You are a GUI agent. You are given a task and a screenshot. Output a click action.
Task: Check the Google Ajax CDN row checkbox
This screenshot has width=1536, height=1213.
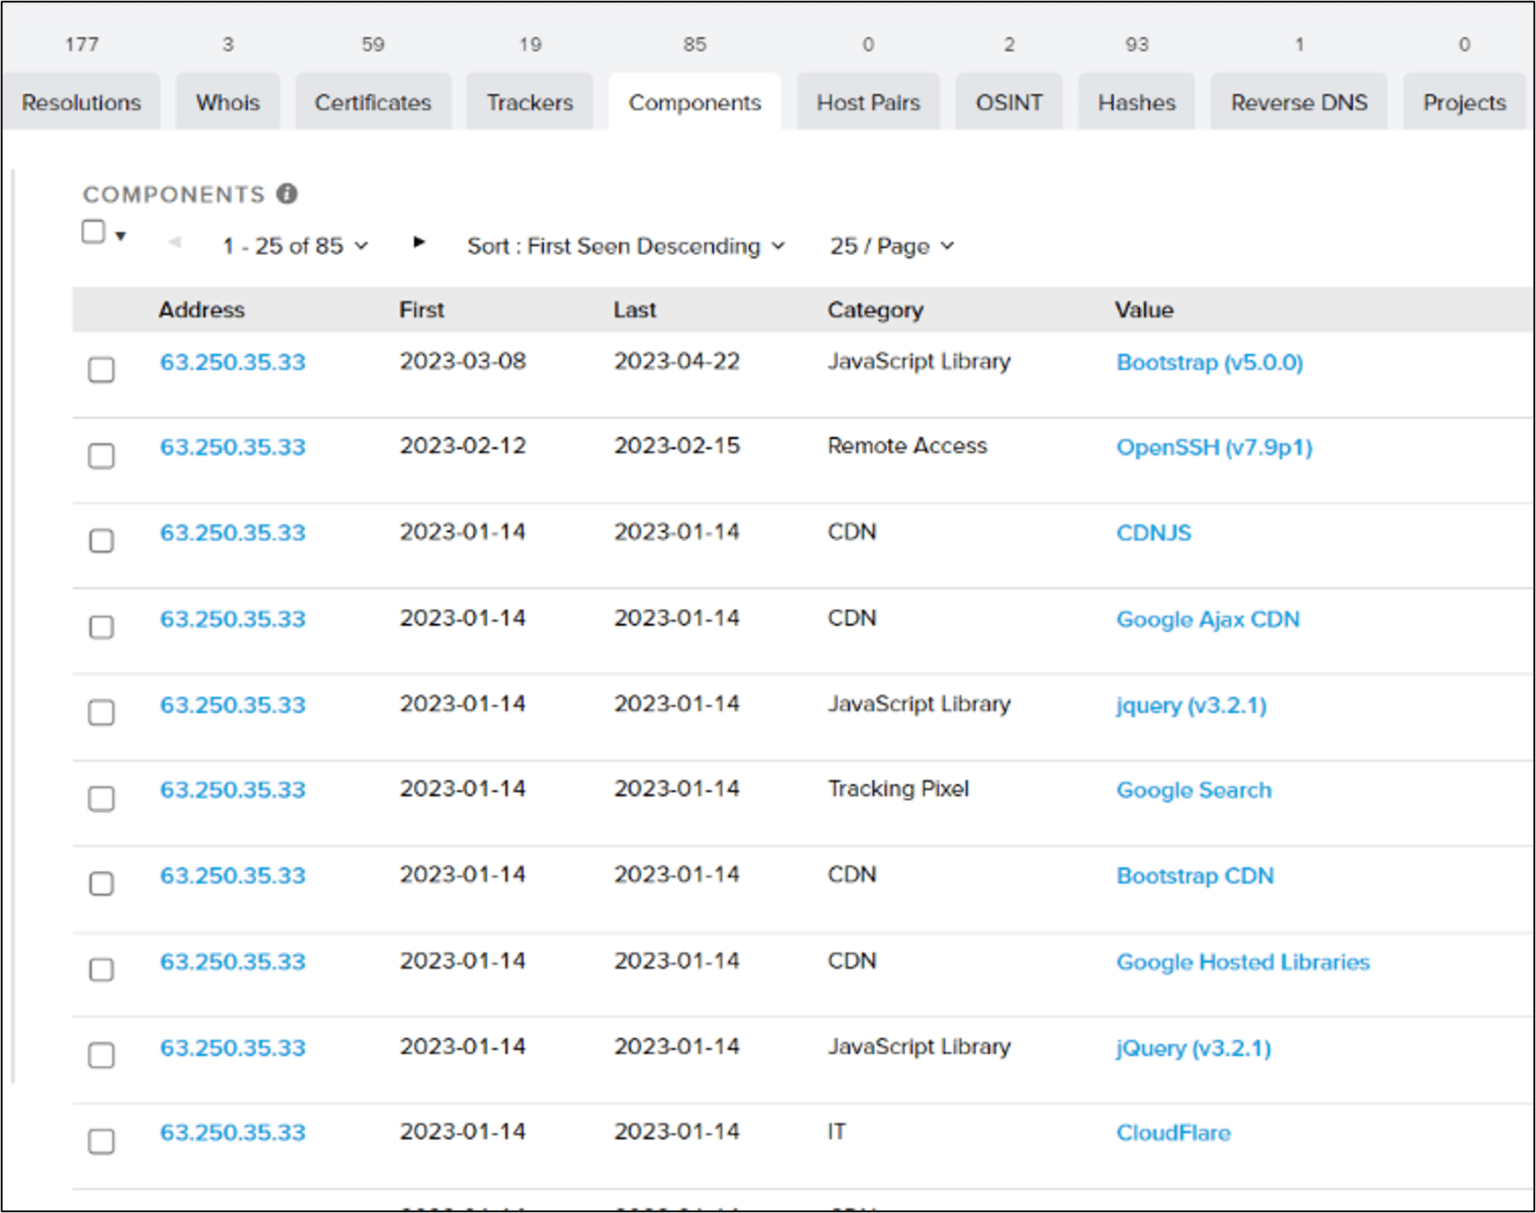coord(101,627)
